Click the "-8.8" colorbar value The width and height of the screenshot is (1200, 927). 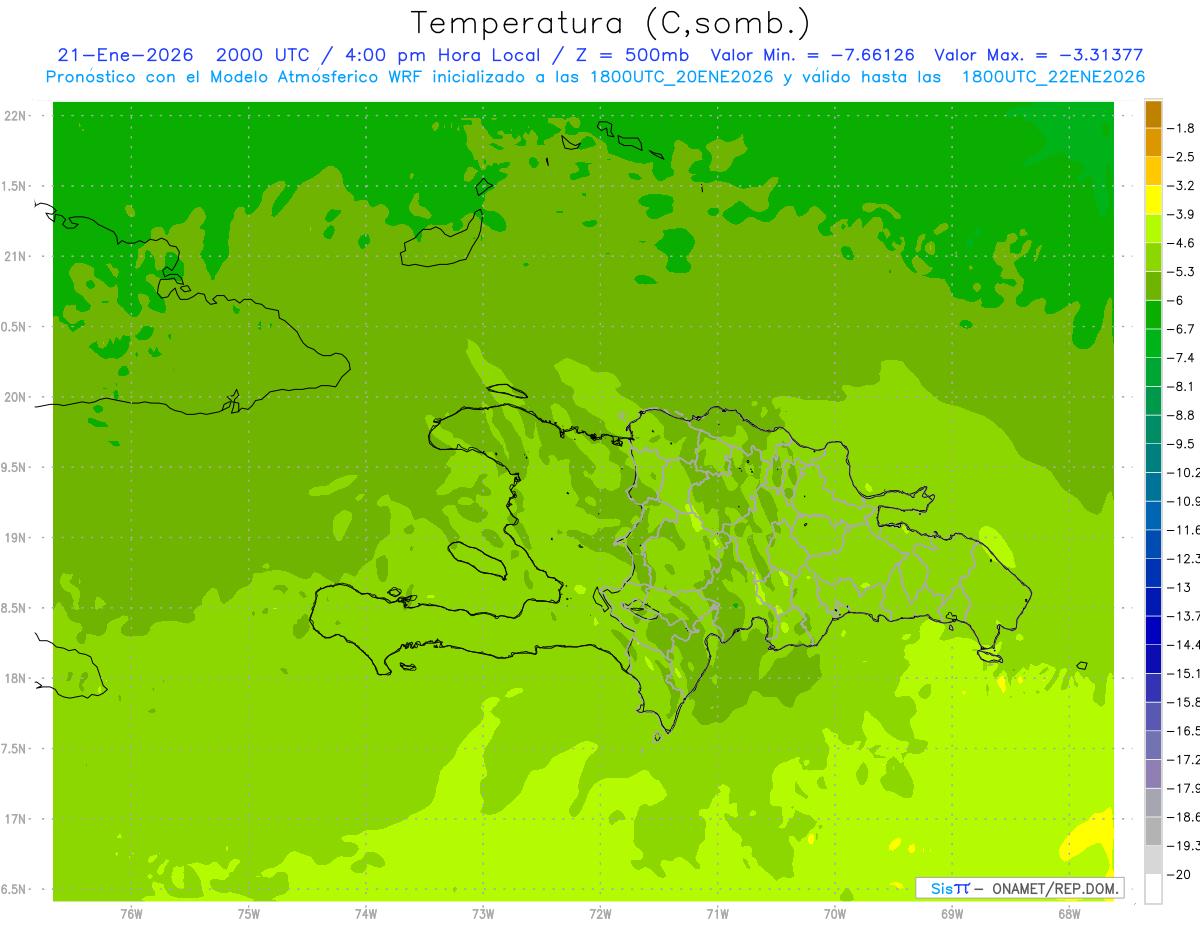pyautogui.click(x=1182, y=415)
